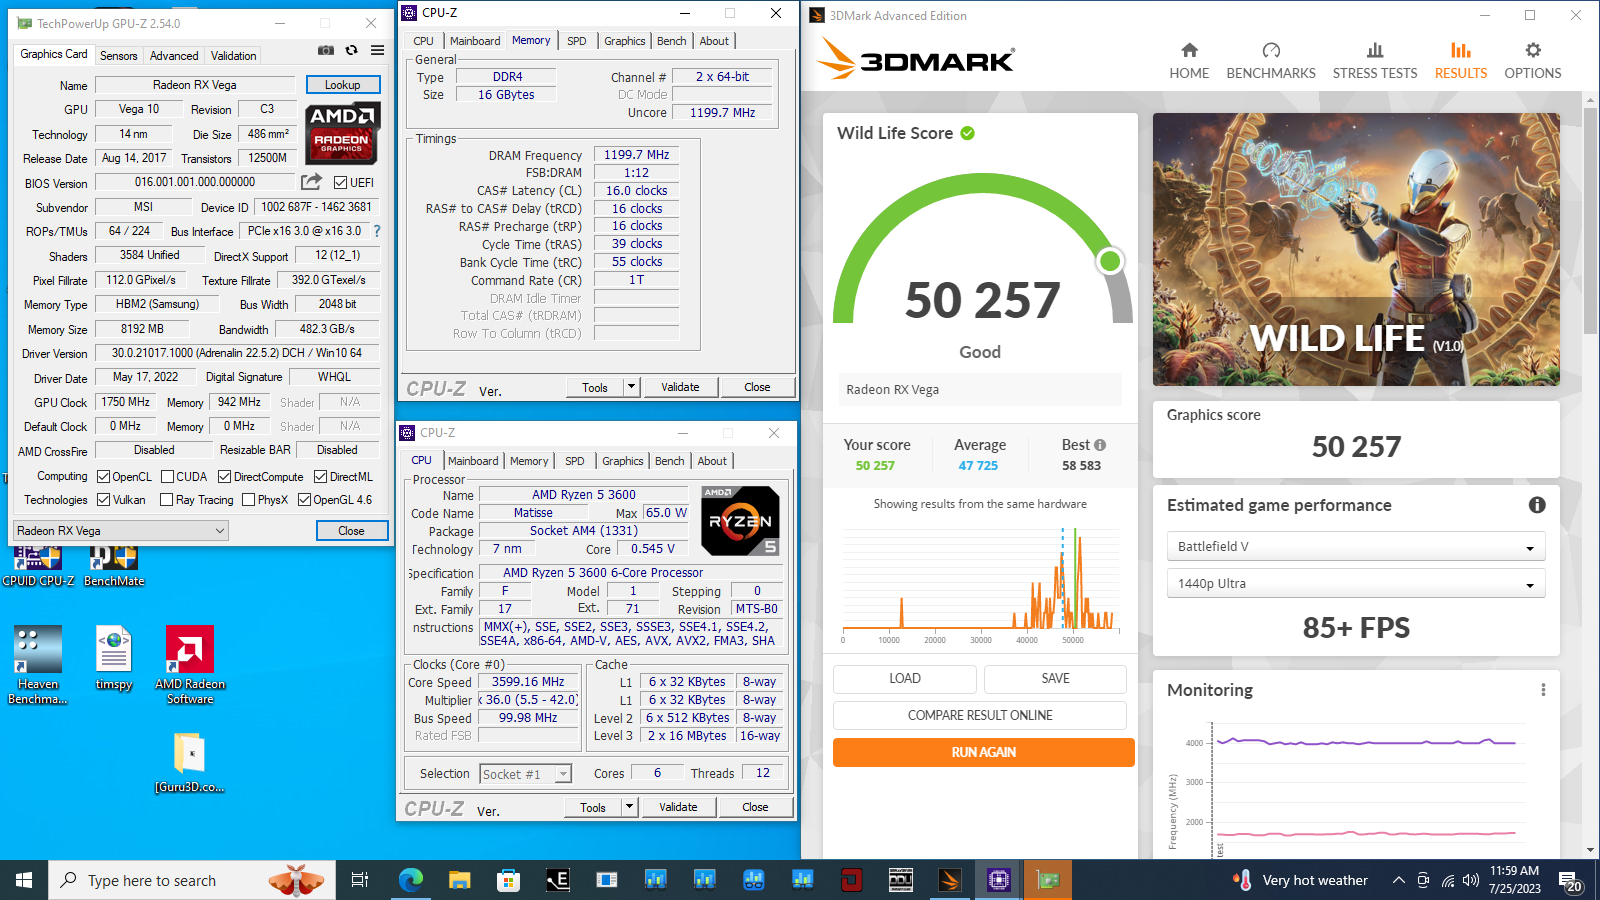The image size is (1600, 900).
Task: Click RUN AGAIN in 3DMark
Action: (x=984, y=752)
